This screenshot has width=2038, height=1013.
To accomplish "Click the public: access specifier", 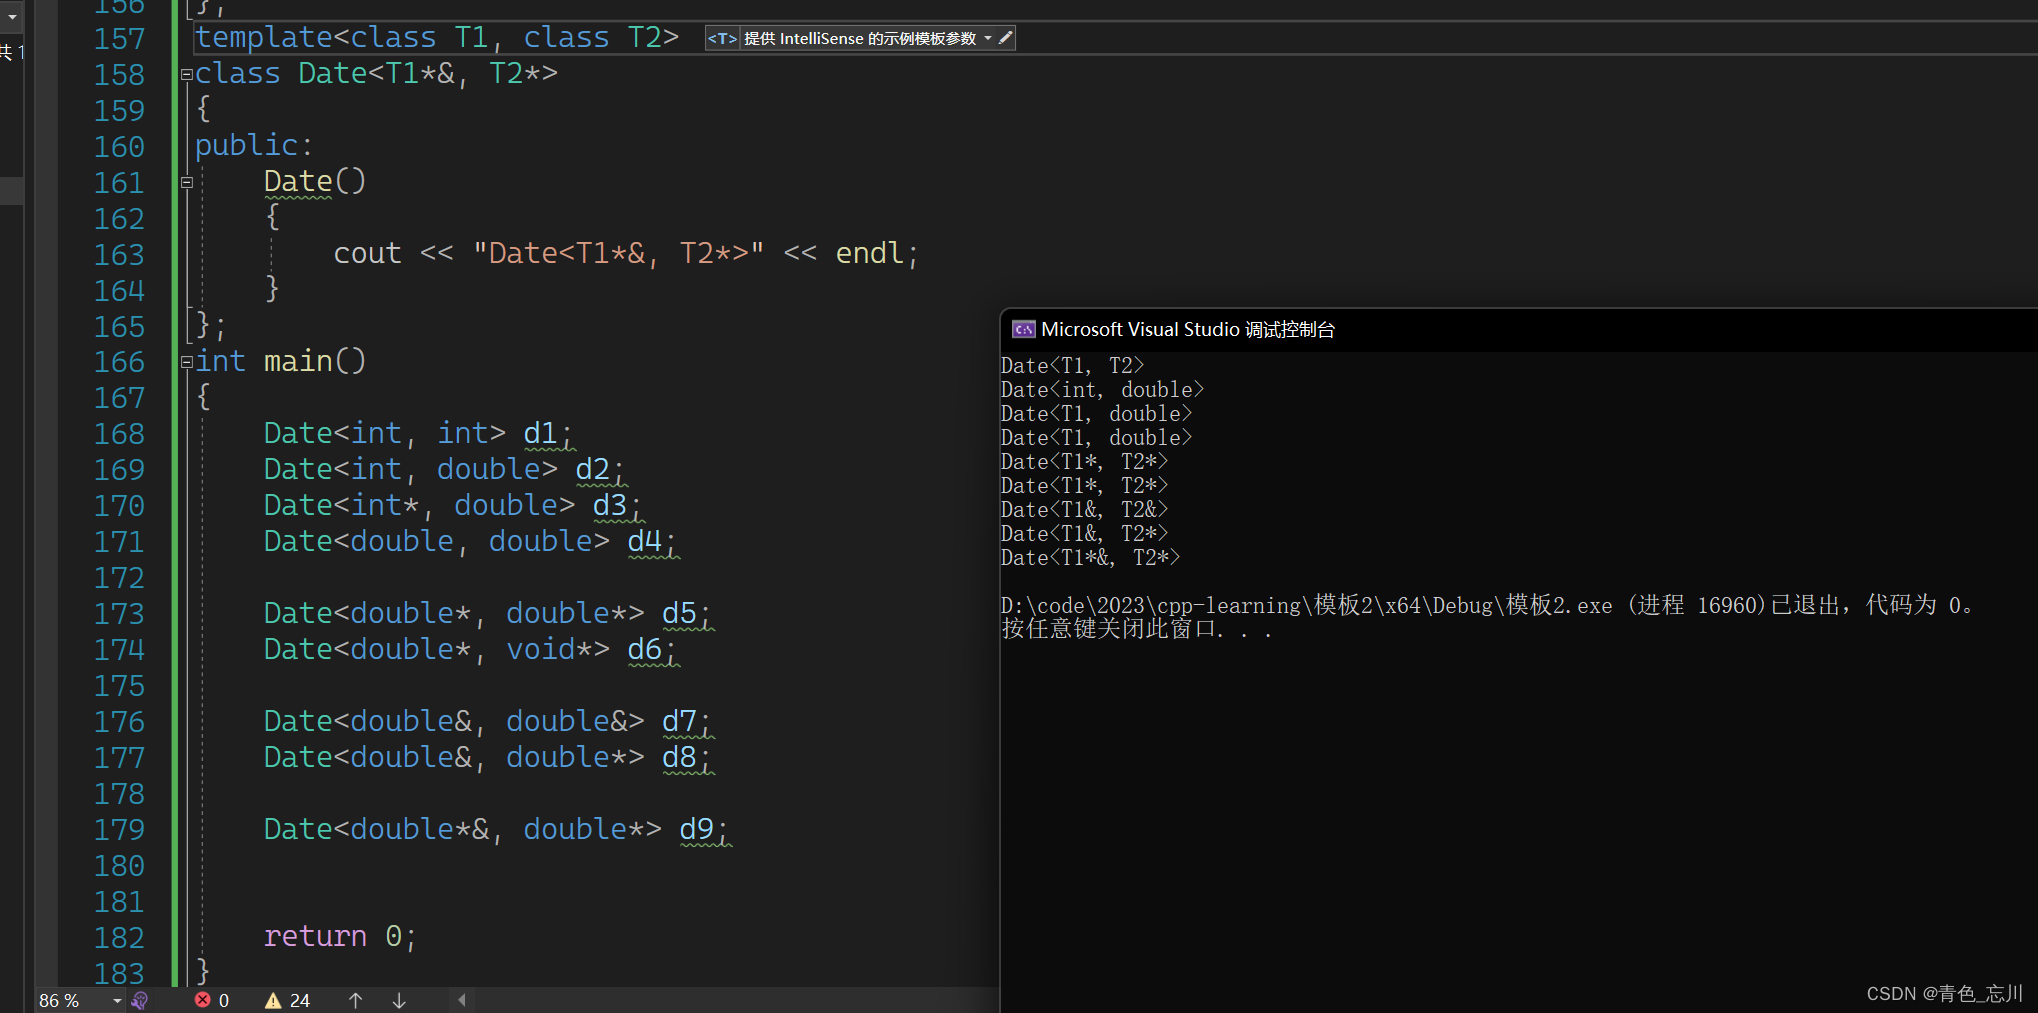I will coord(254,146).
